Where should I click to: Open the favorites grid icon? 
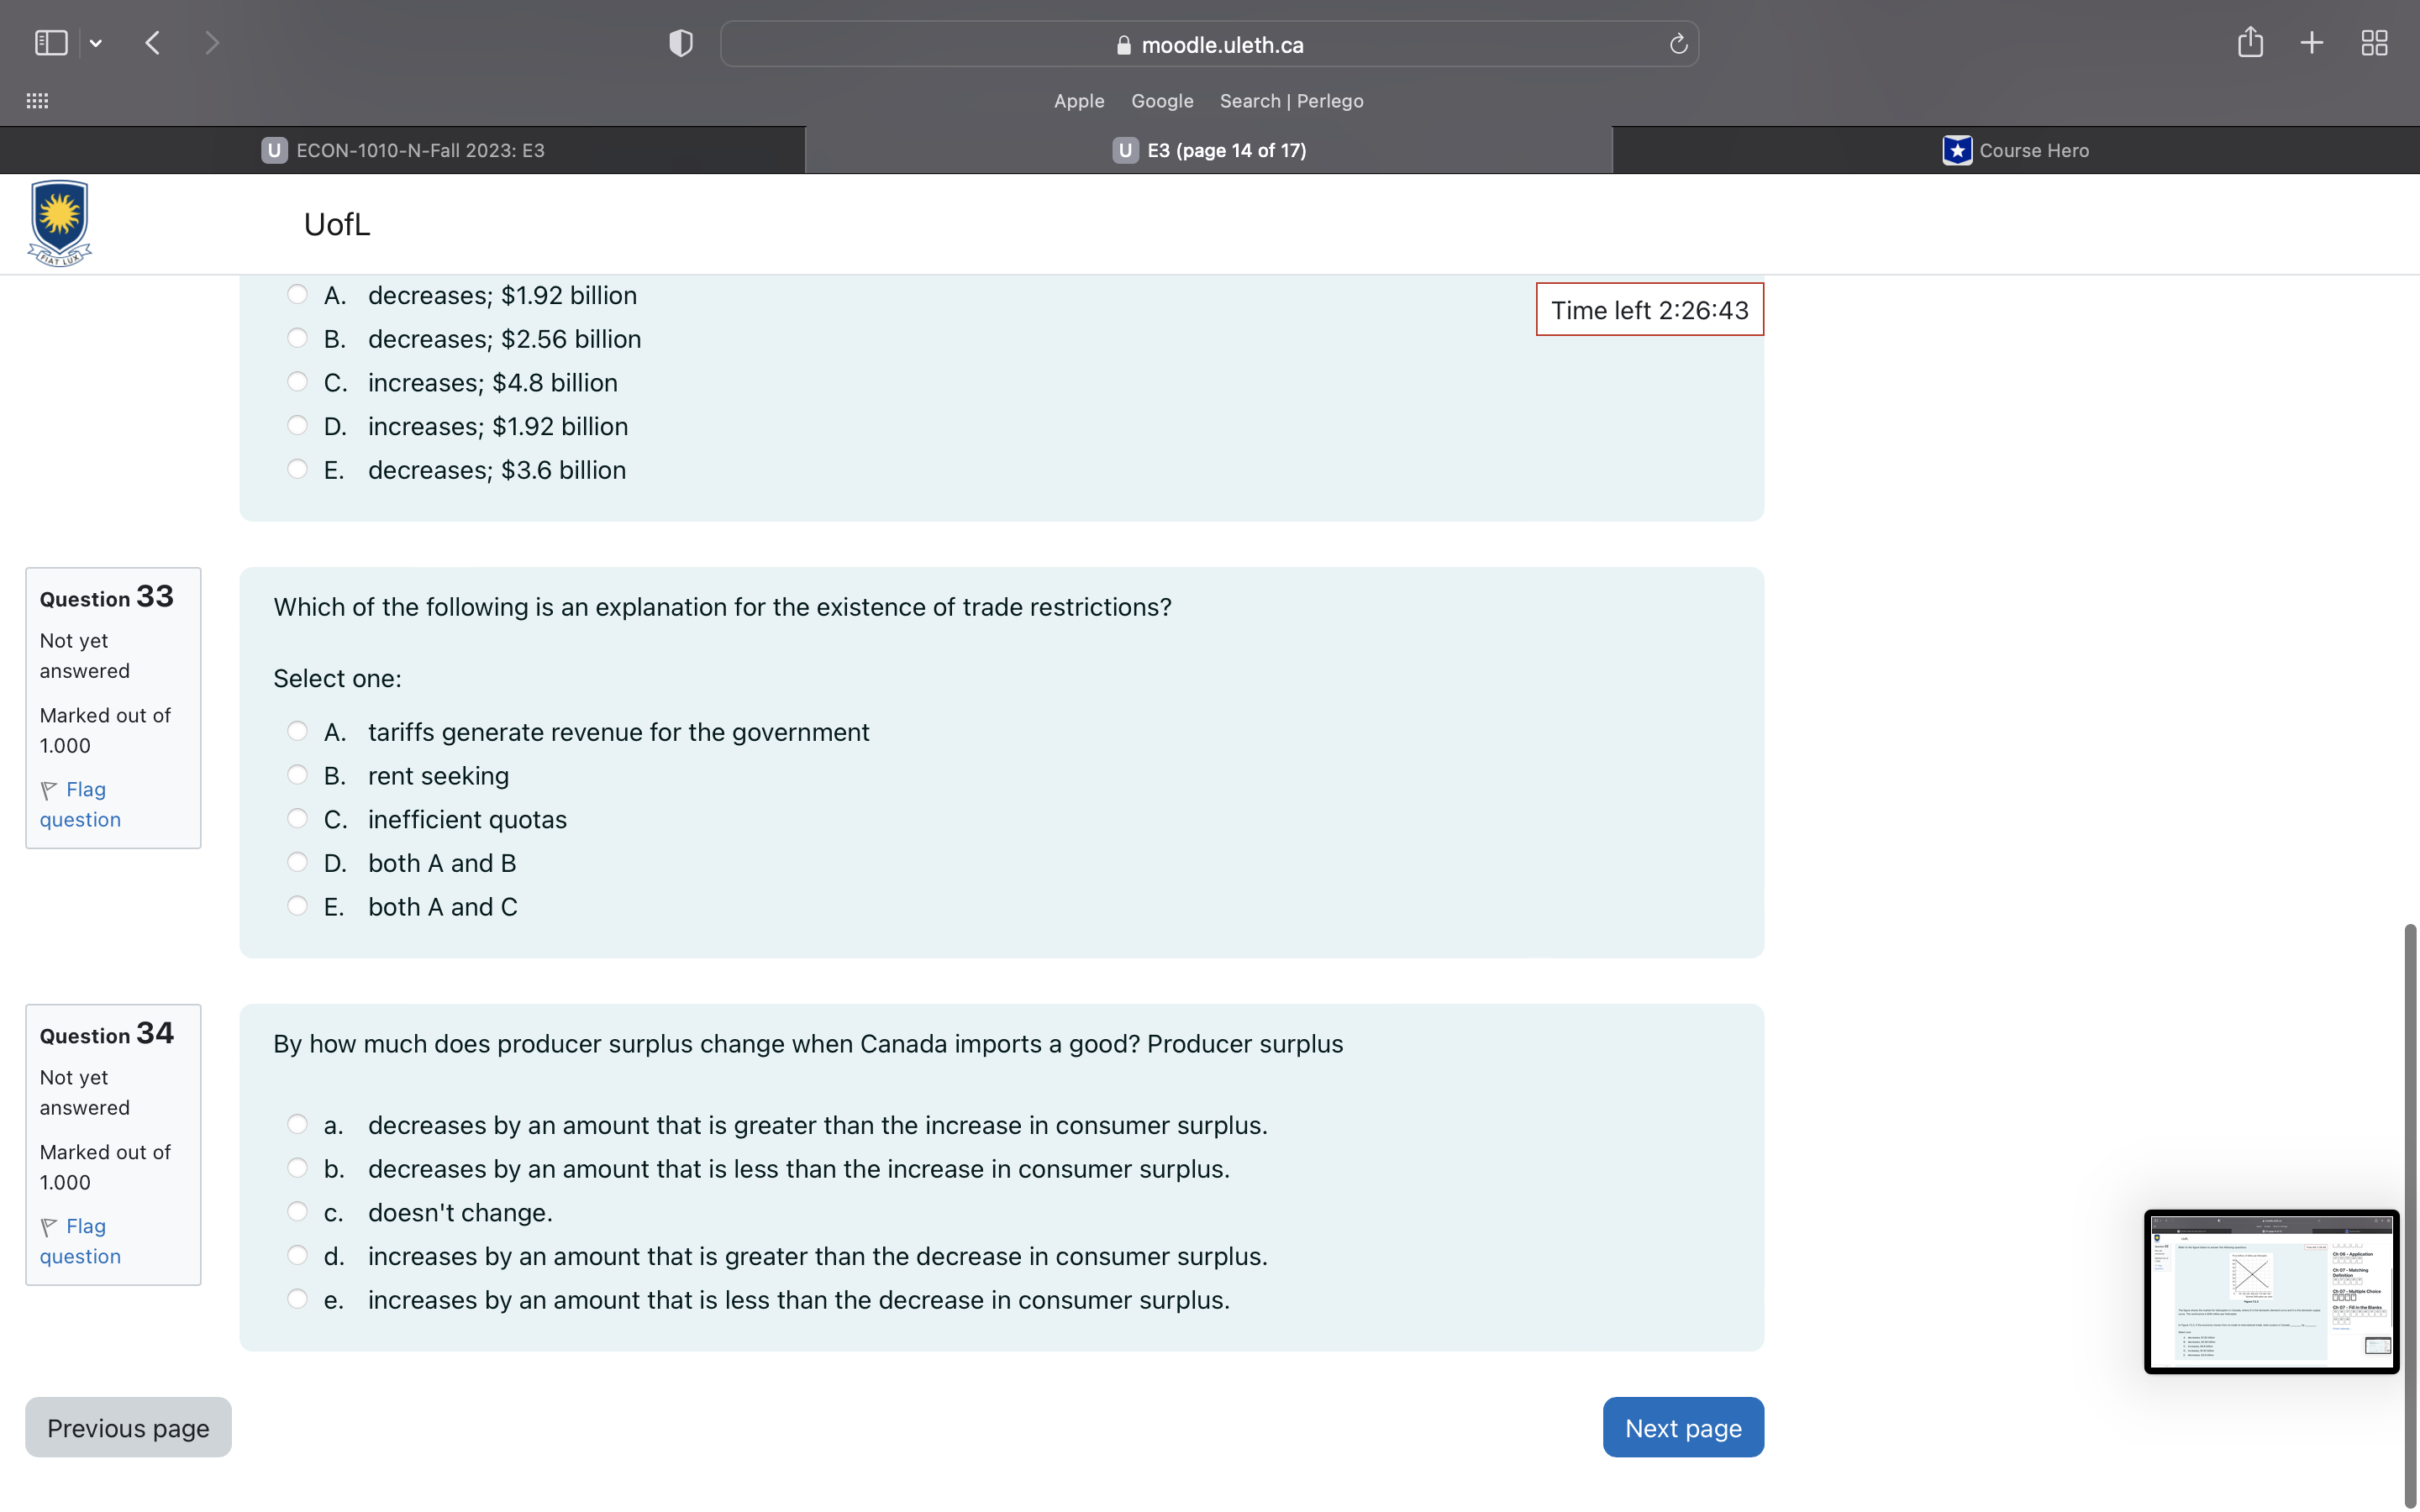37,101
